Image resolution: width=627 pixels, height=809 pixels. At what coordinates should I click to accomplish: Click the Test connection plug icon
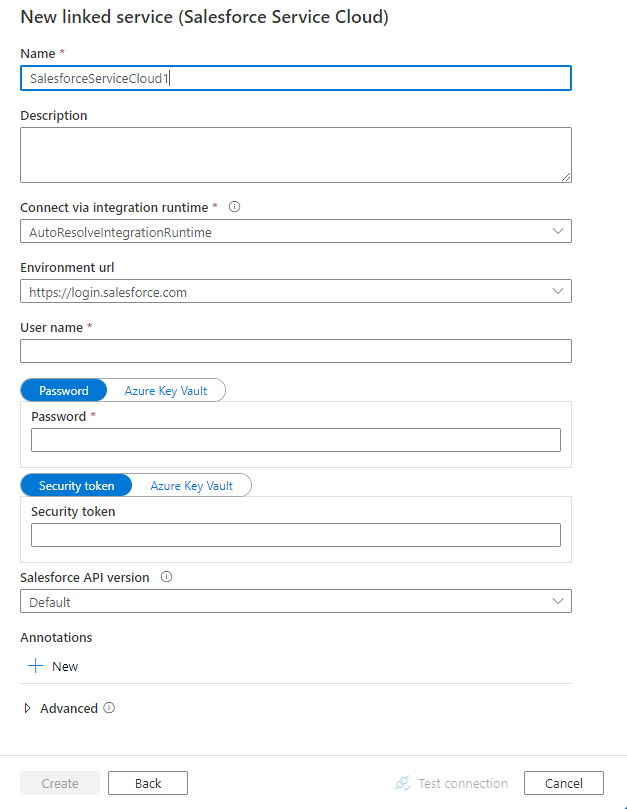[402, 783]
